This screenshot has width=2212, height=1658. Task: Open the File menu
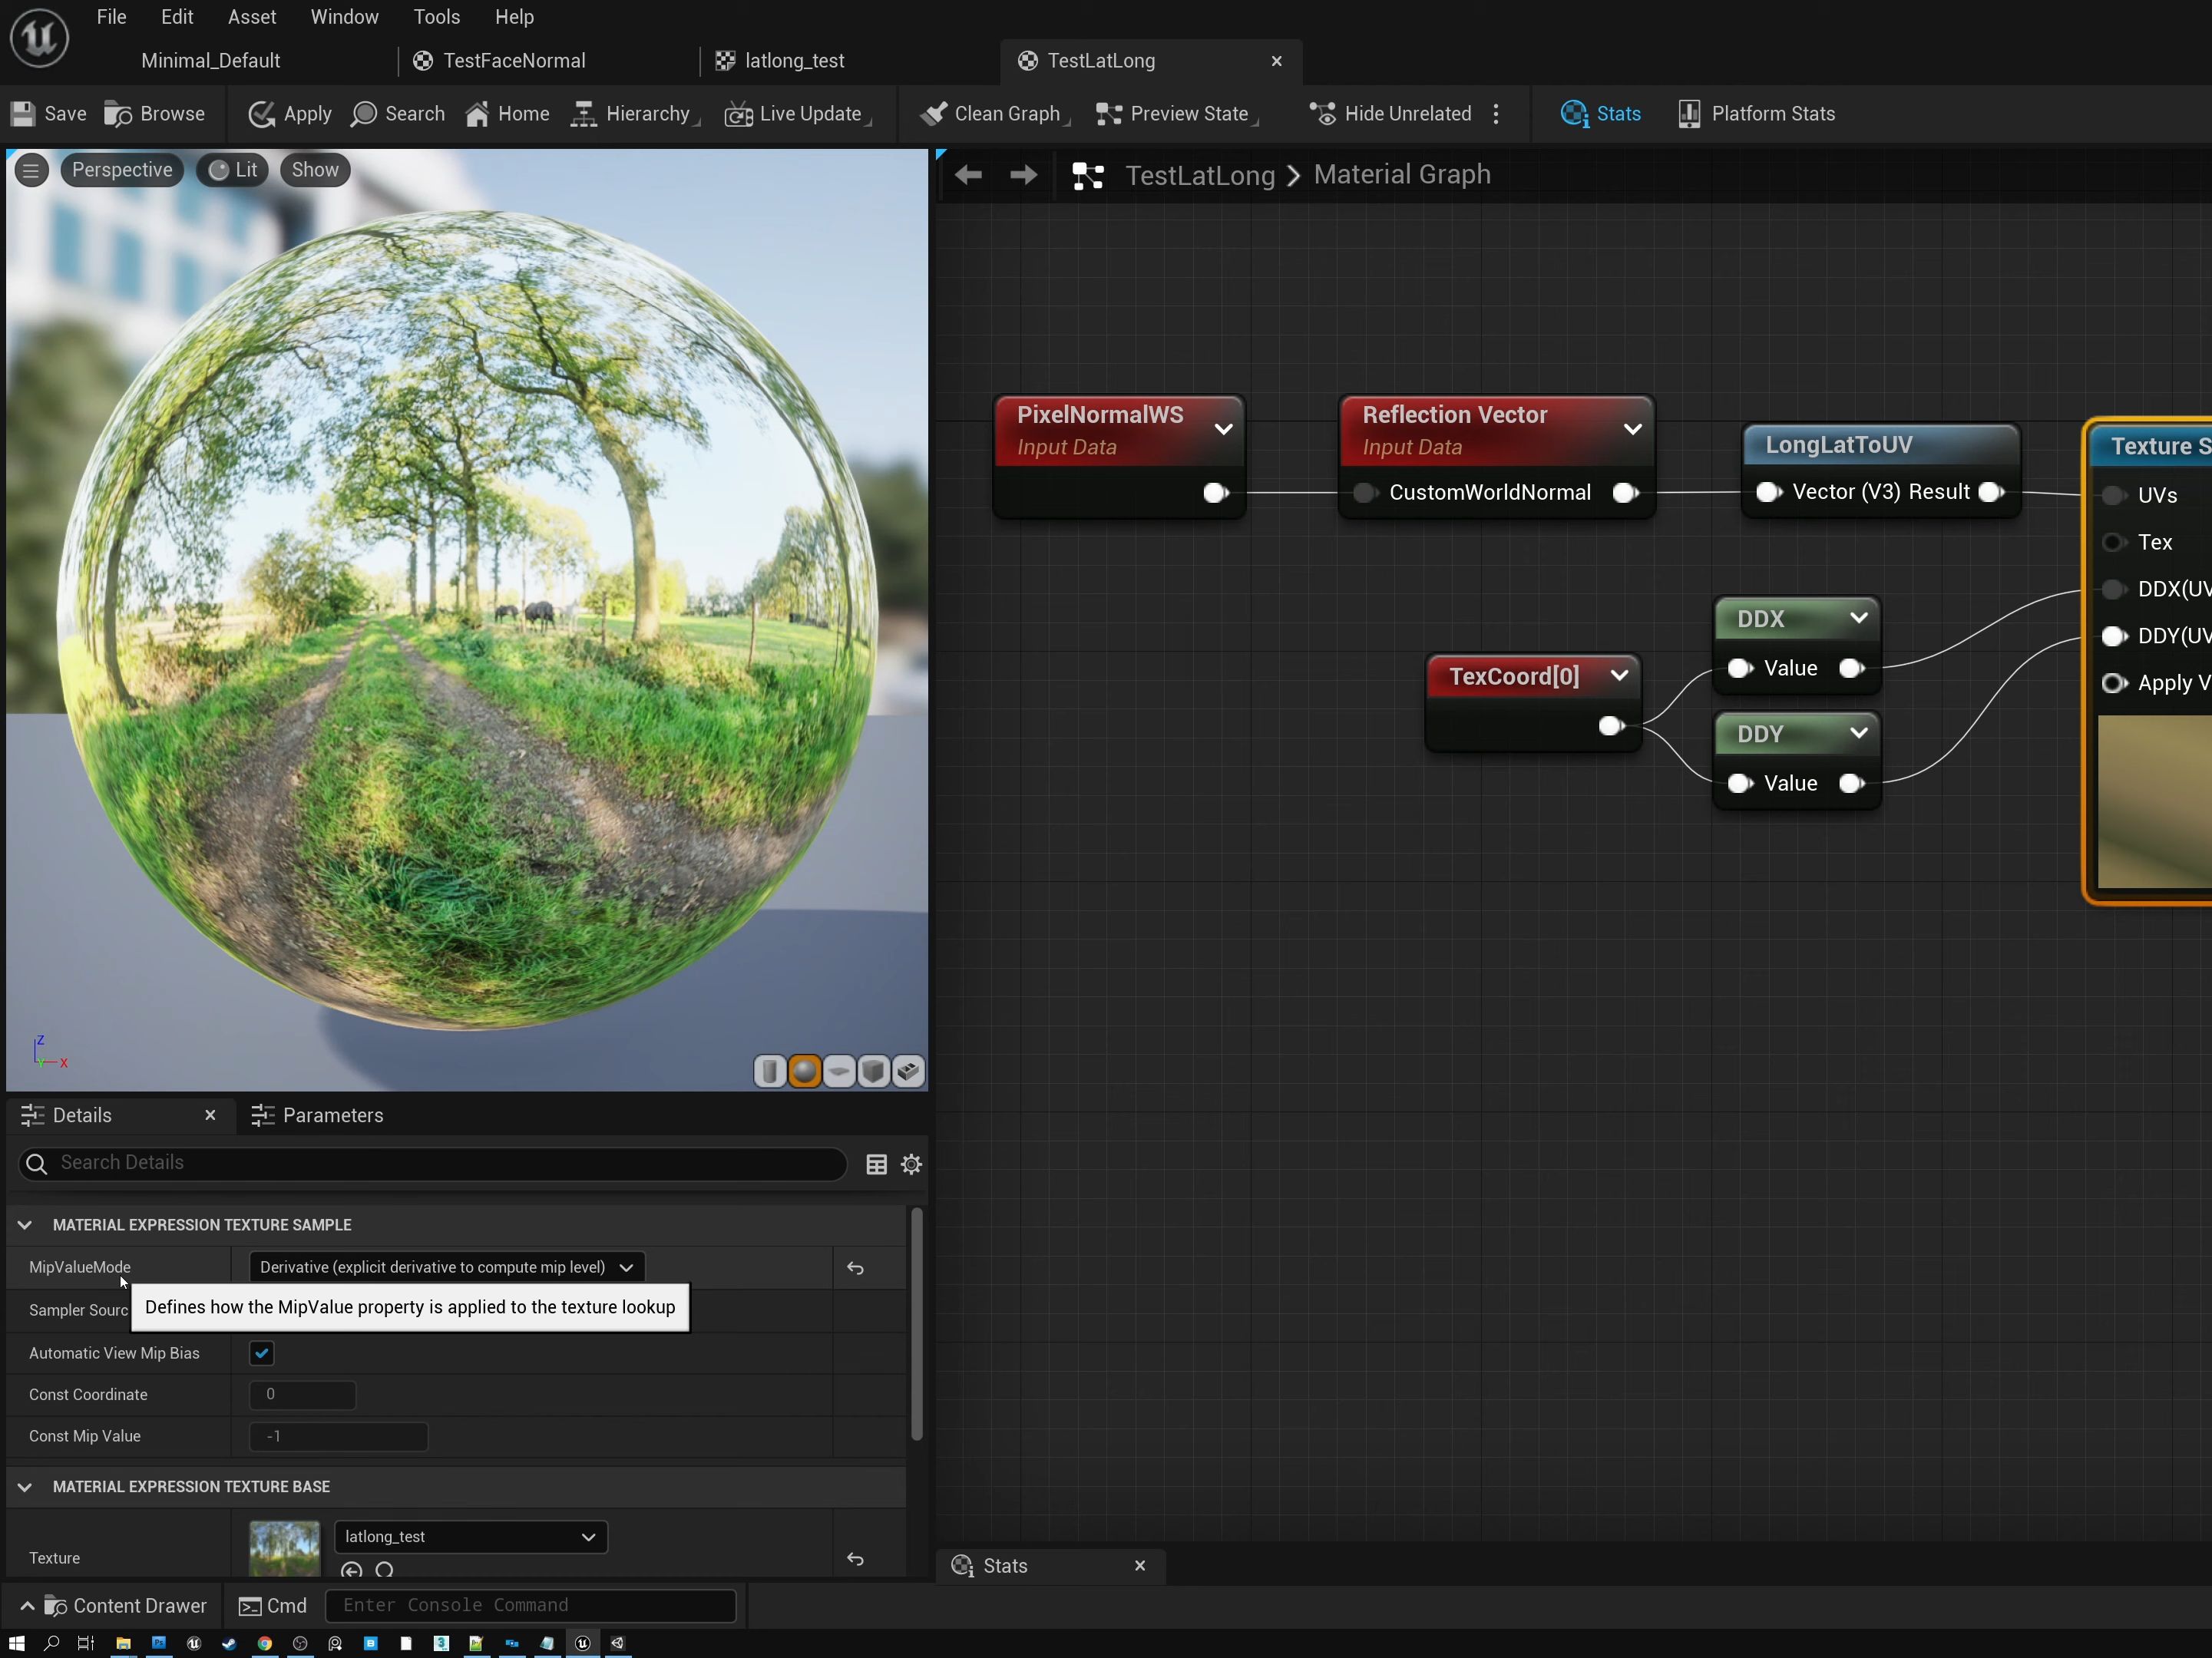click(x=111, y=17)
